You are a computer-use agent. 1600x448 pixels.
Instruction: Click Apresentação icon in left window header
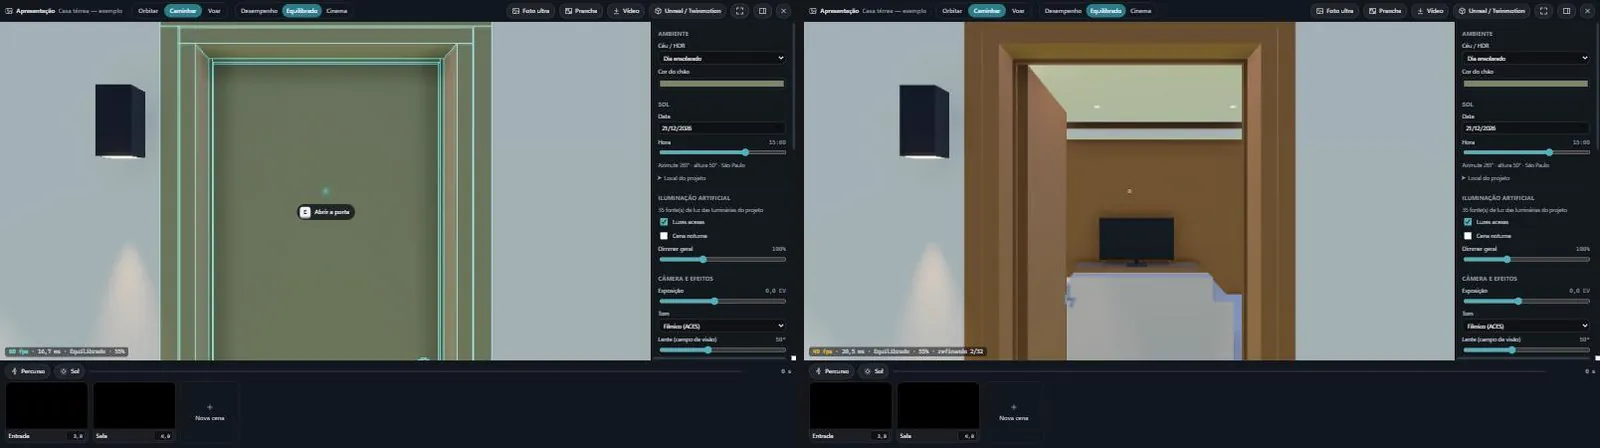click(11, 11)
